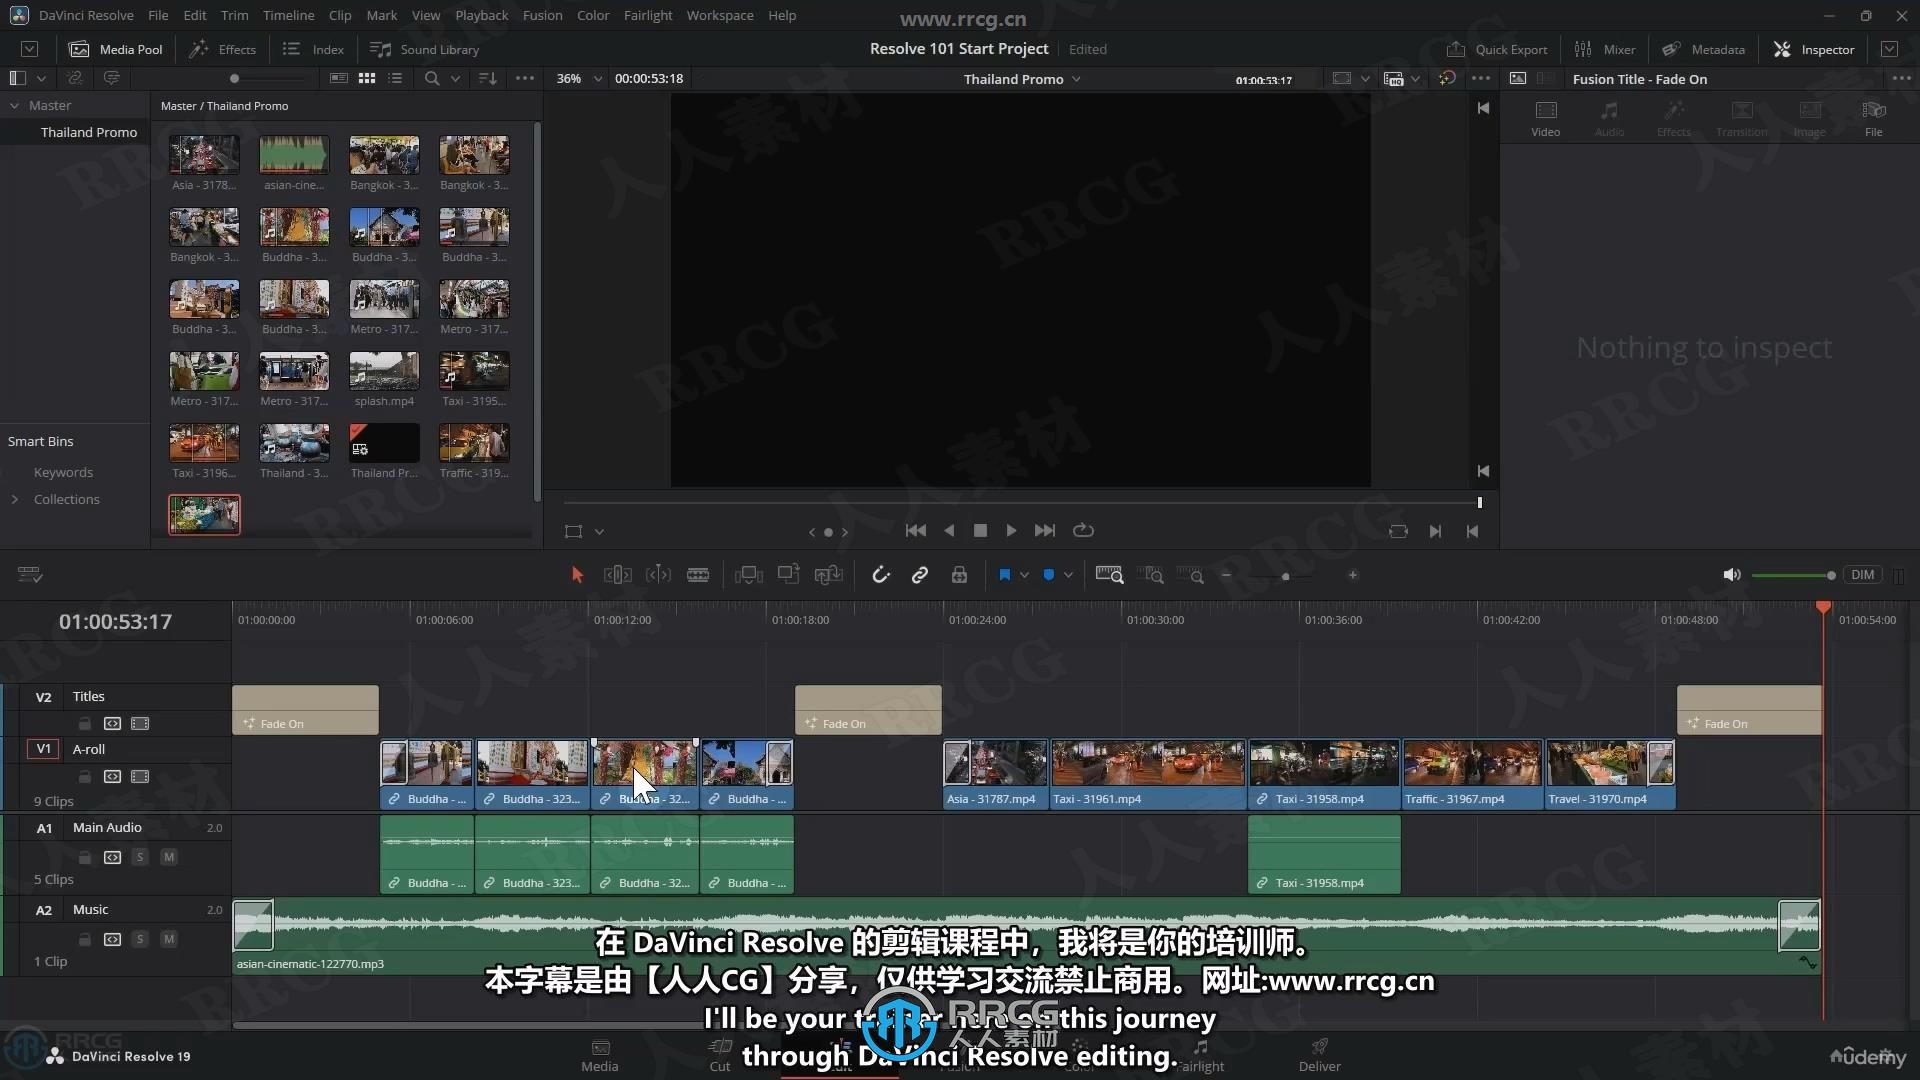Open the File menu

pyautogui.click(x=158, y=15)
